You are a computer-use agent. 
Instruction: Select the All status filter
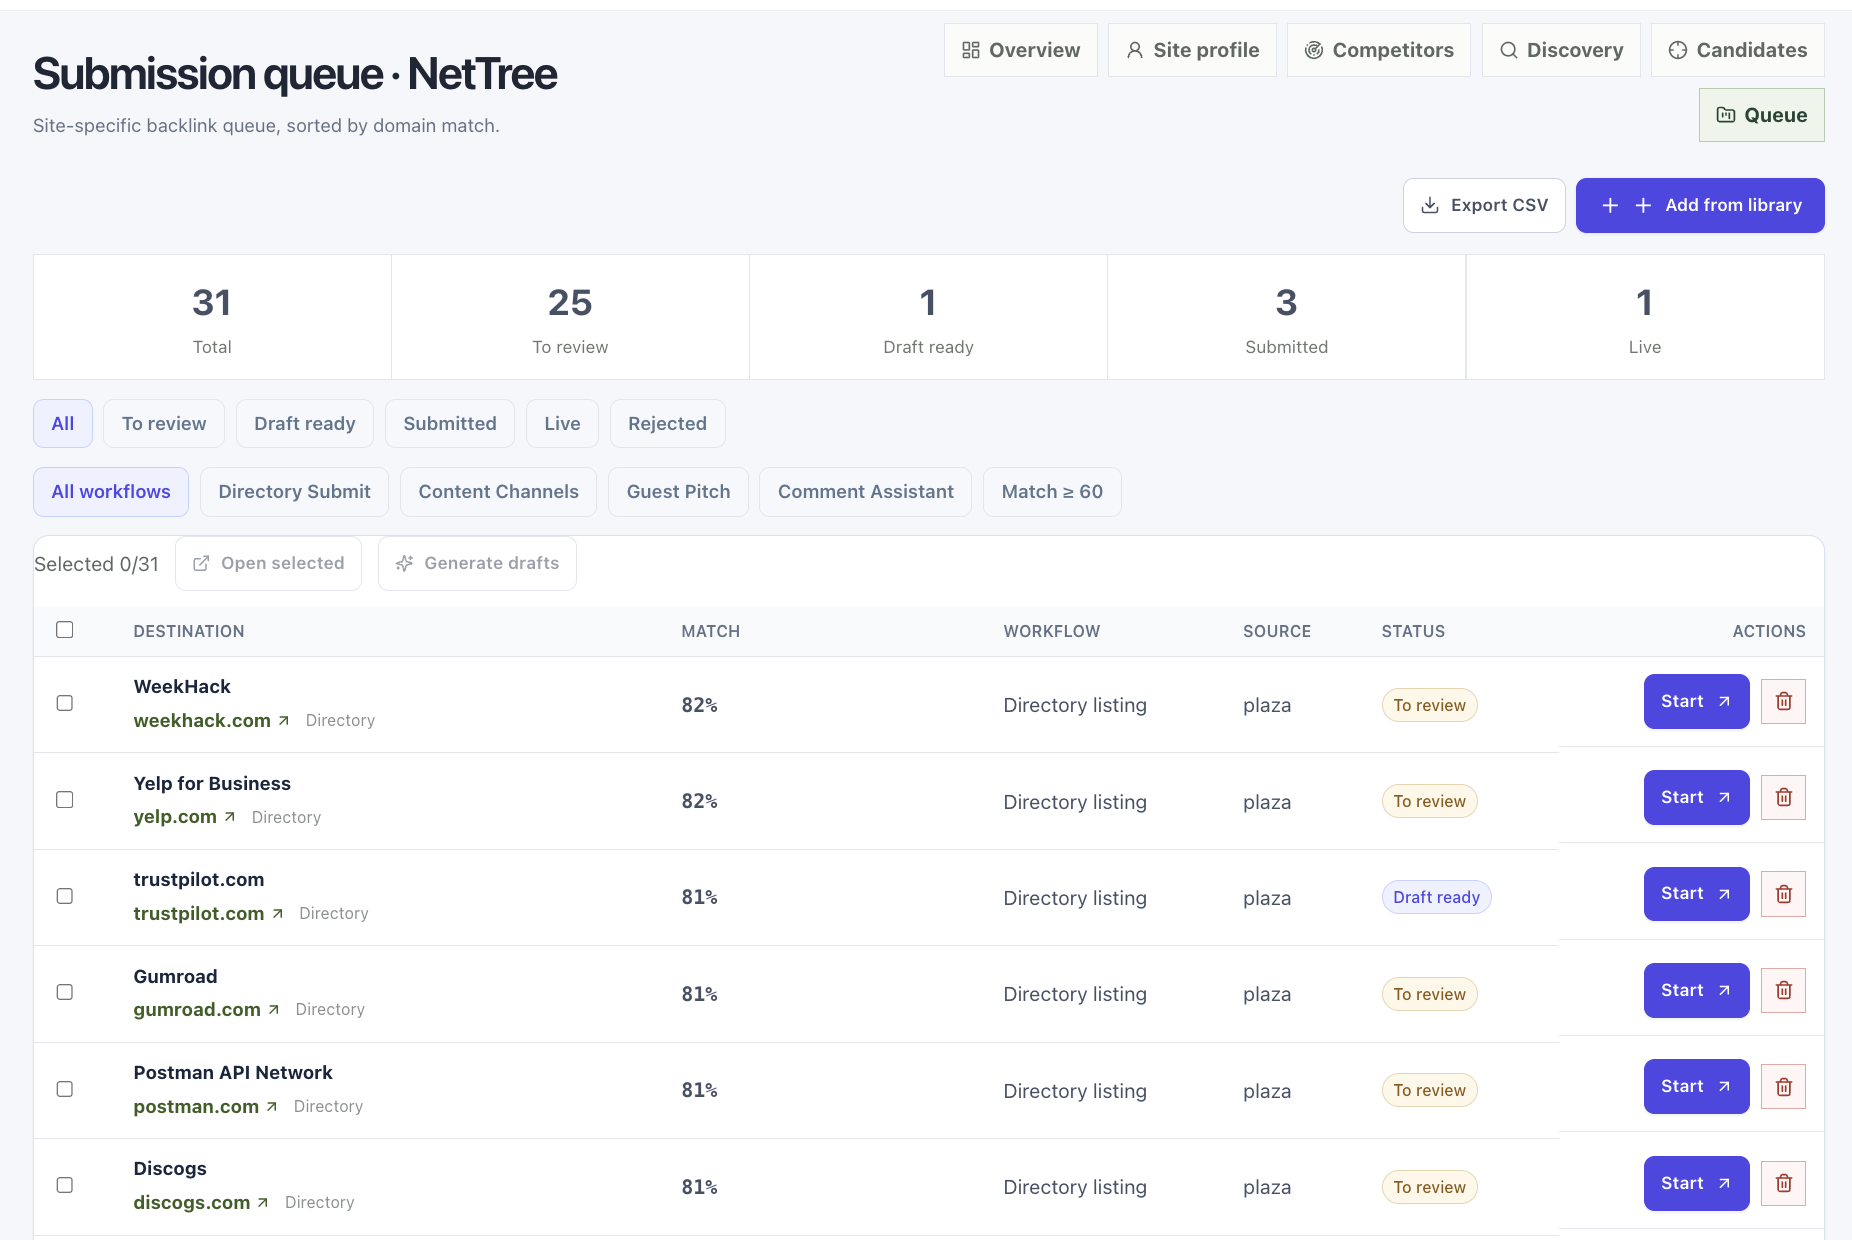tap(63, 423)
